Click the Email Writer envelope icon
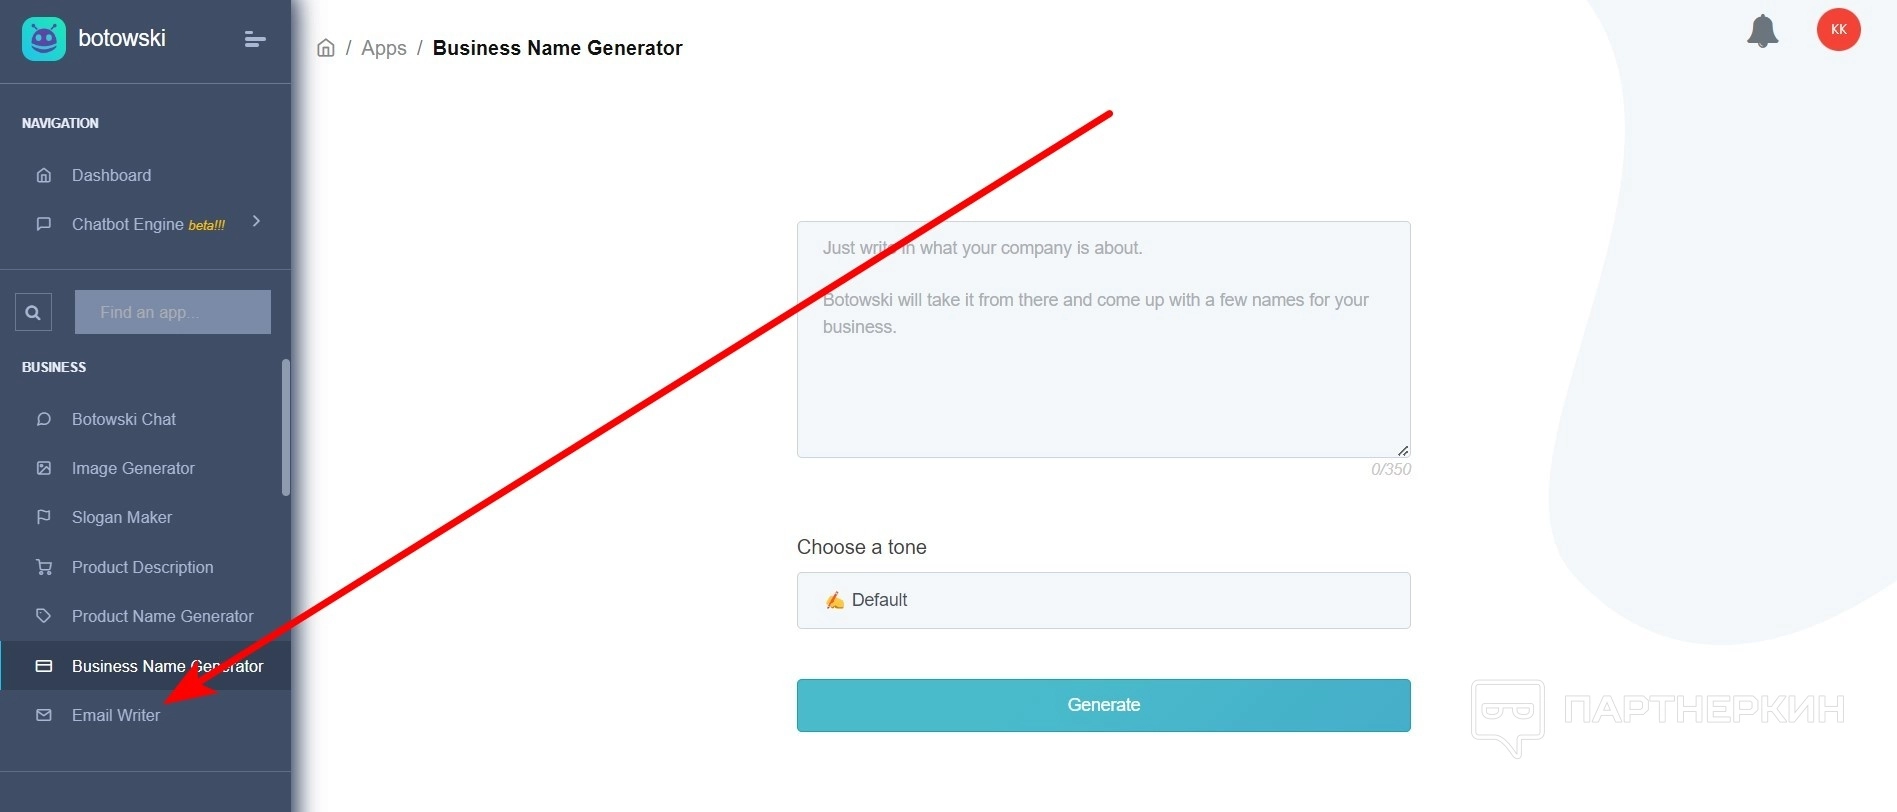 coord(44,715)
